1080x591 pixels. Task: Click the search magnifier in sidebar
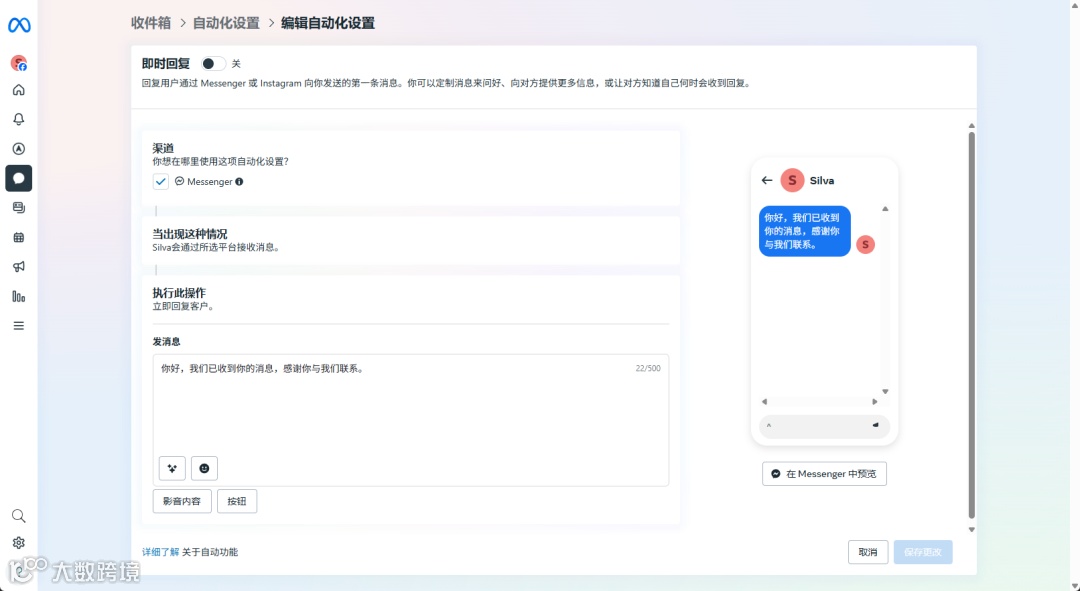tap(19, 516)
